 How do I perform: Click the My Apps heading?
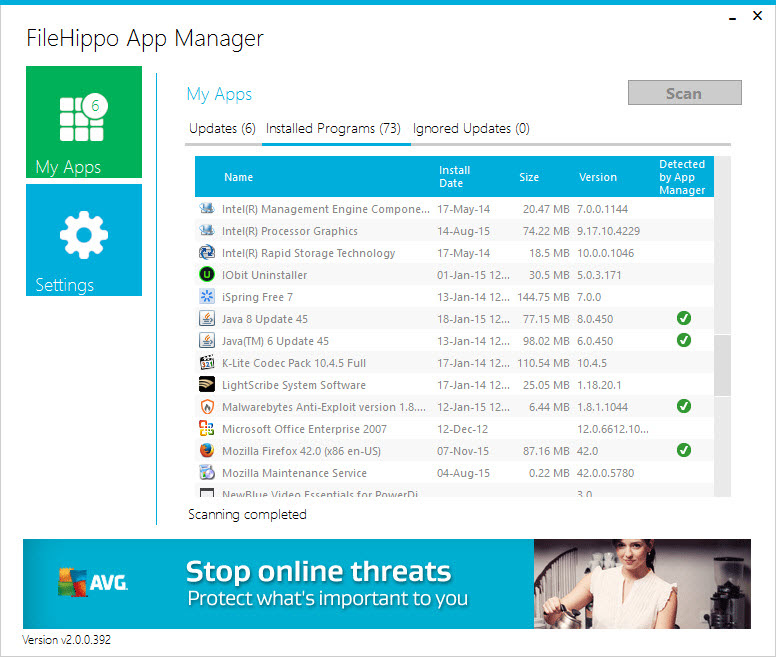pos(219,94)
